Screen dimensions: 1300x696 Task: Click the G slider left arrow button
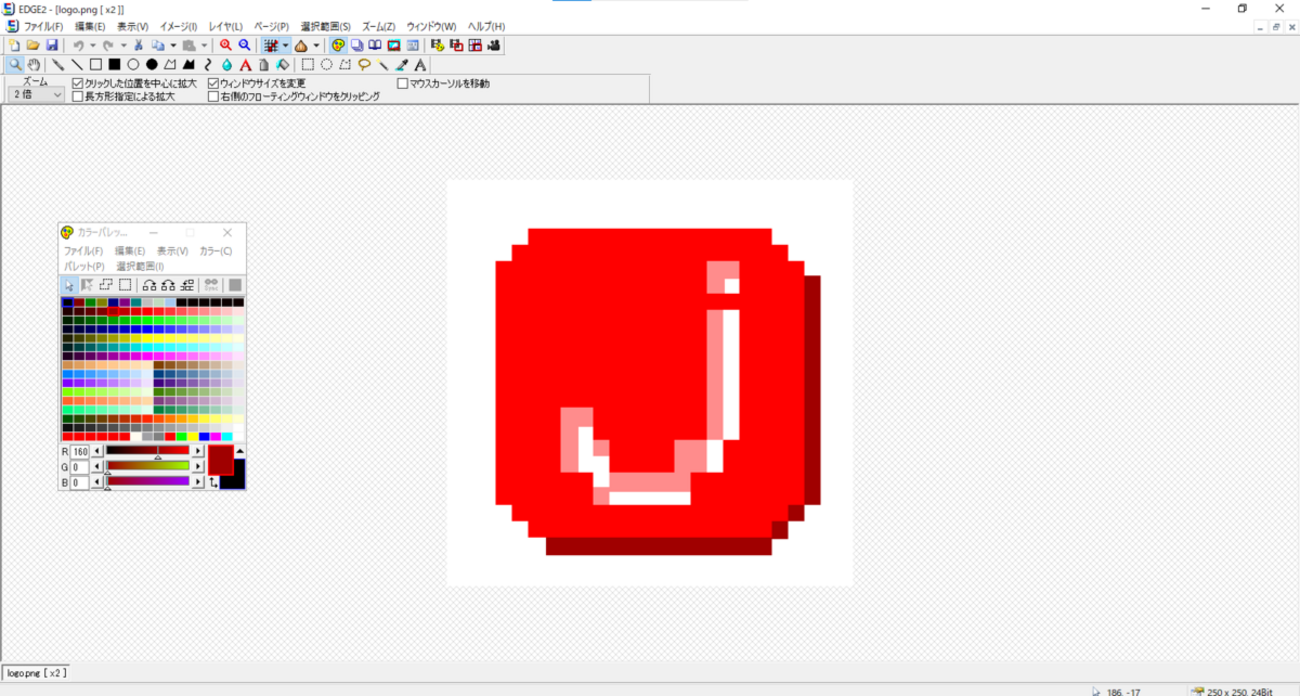click(97, 466)
